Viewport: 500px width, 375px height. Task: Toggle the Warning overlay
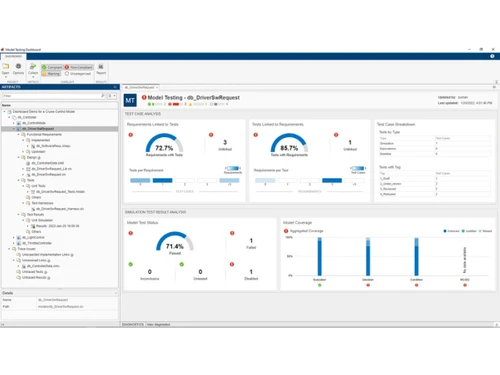pos(51,73)
